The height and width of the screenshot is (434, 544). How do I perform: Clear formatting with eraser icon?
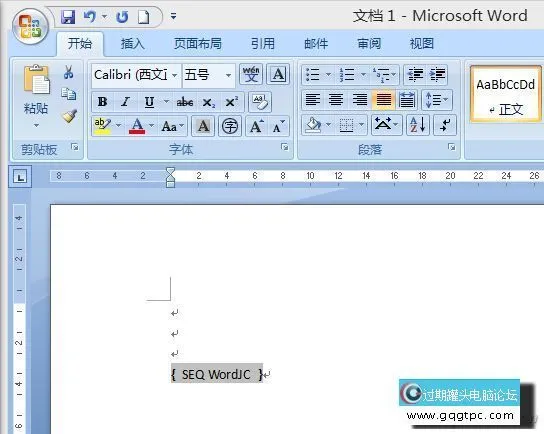tap(260, 102)
